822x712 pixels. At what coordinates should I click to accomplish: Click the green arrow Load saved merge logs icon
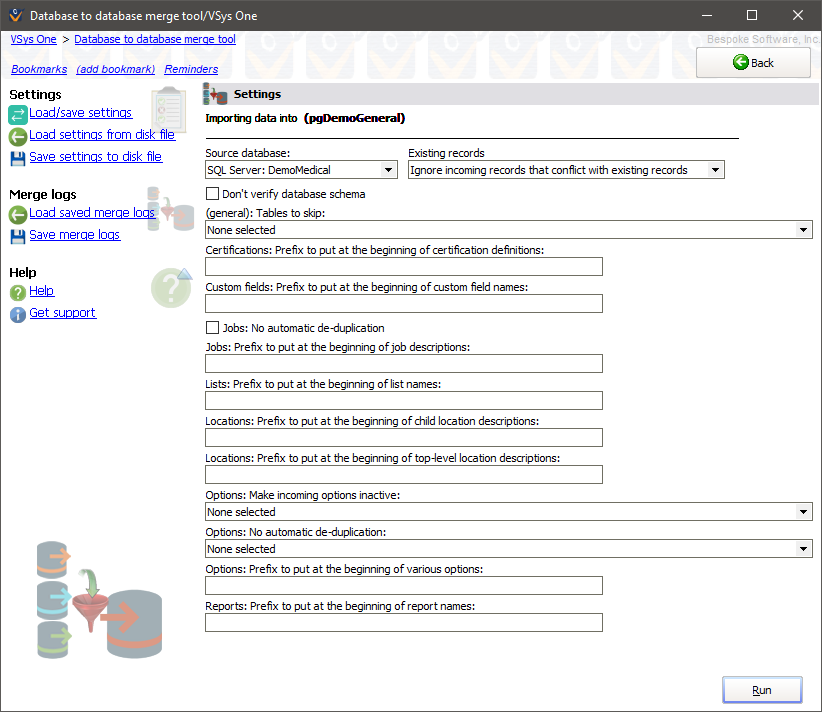18,214
